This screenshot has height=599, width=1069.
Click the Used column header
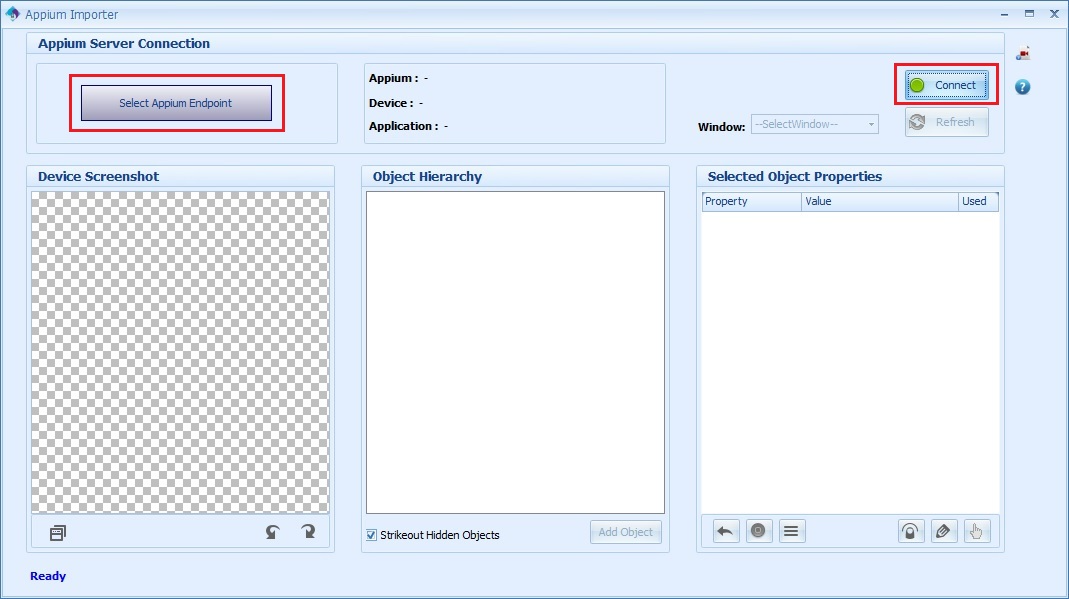click(978, 201)
